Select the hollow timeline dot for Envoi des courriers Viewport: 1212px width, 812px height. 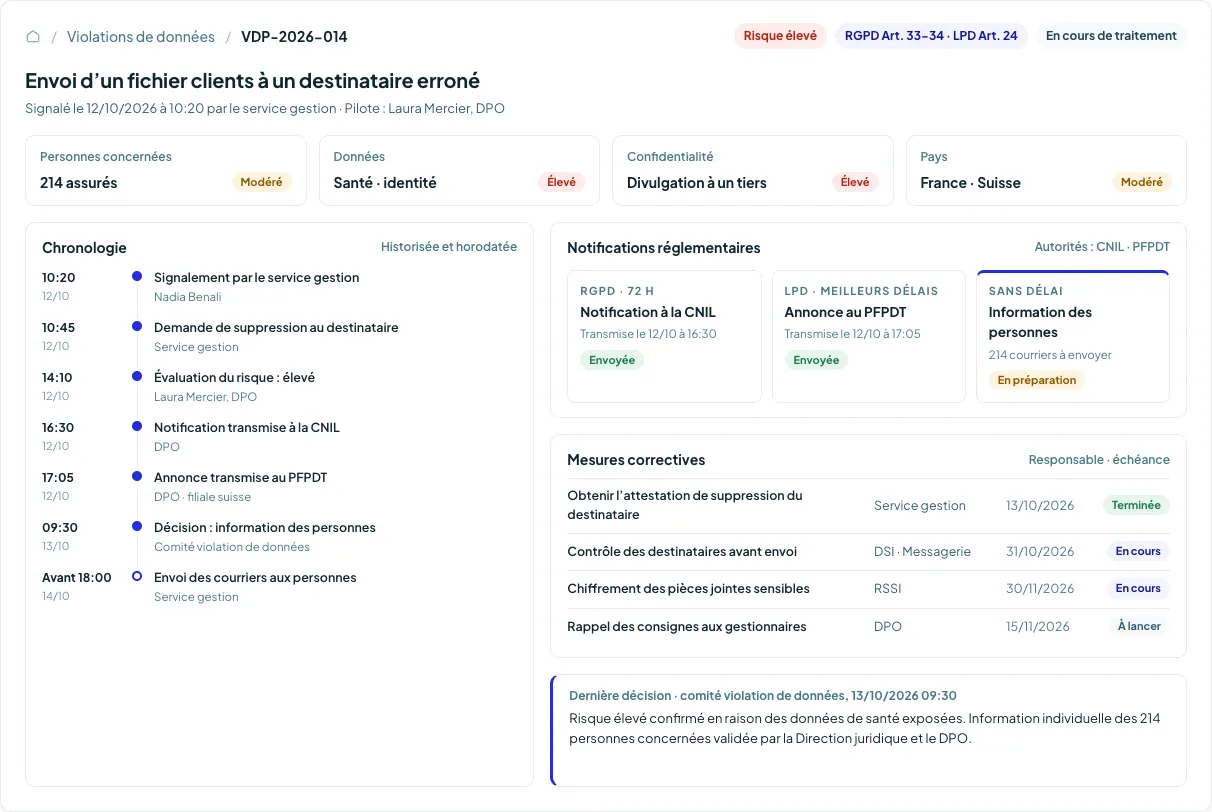137,576
